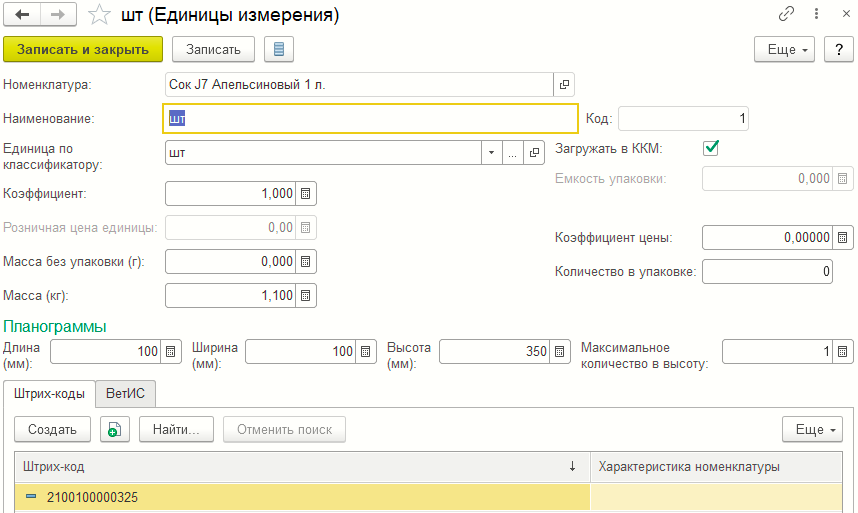Click the Масса без упаковки value 0,000
This screenshot has height=513, width=858.
click(277, 261)
